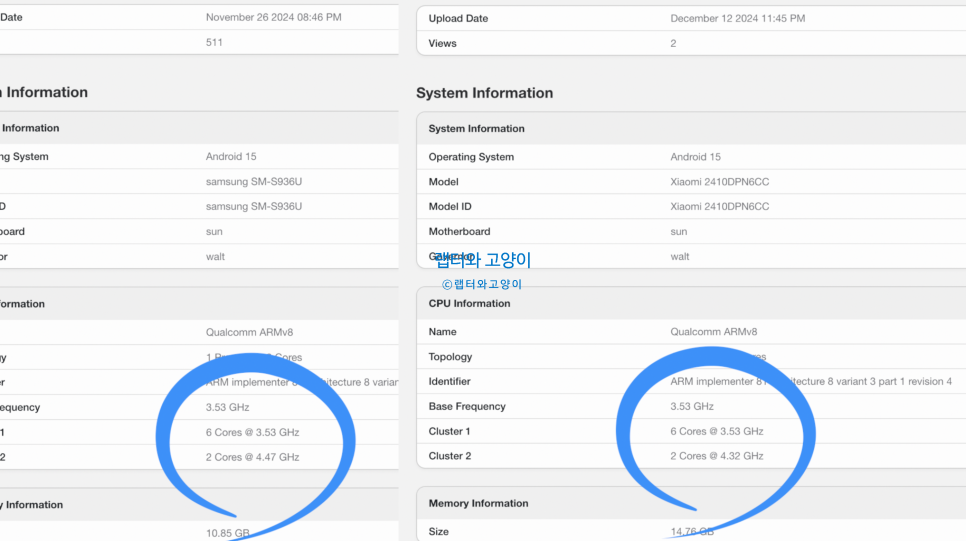
Task: Click the Xiaomi 2410DPN6CC value in Model row
Action: (x=720, y=182)
